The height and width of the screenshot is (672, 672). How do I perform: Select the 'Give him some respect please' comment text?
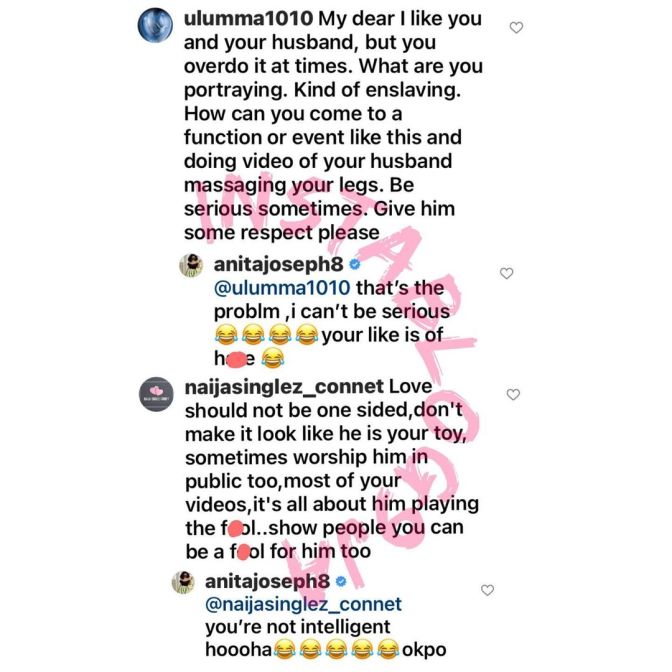(319, 221)
